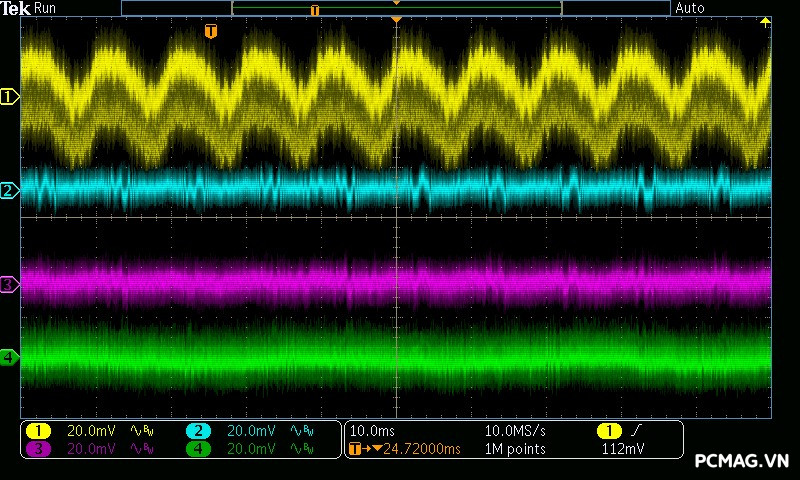Click the 112mV trigger level readout

(622, 449)
